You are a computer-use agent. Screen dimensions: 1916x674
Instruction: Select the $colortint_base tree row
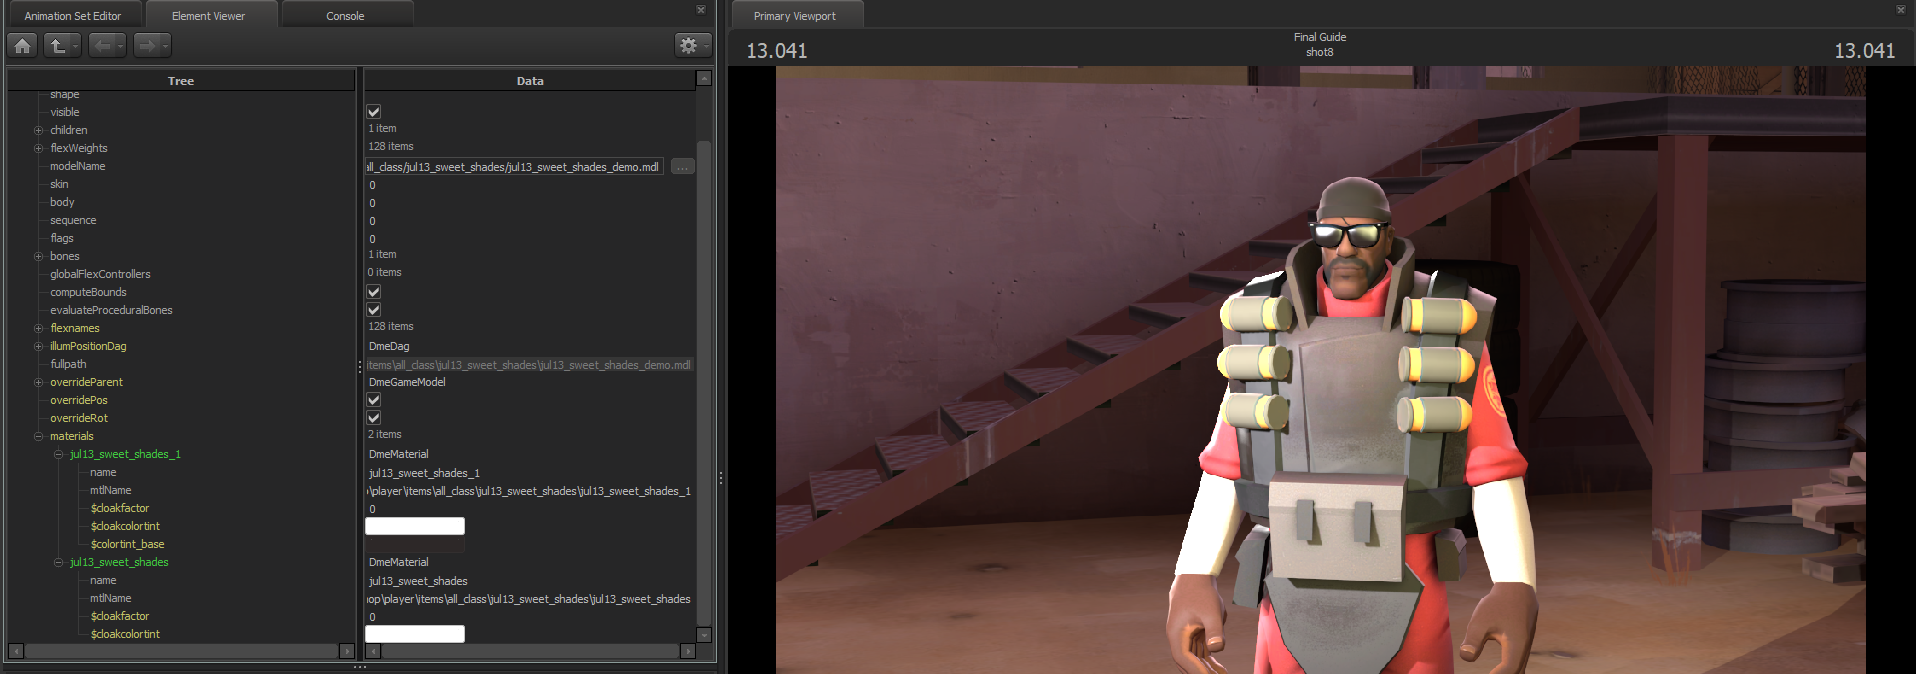coord(127,544)
